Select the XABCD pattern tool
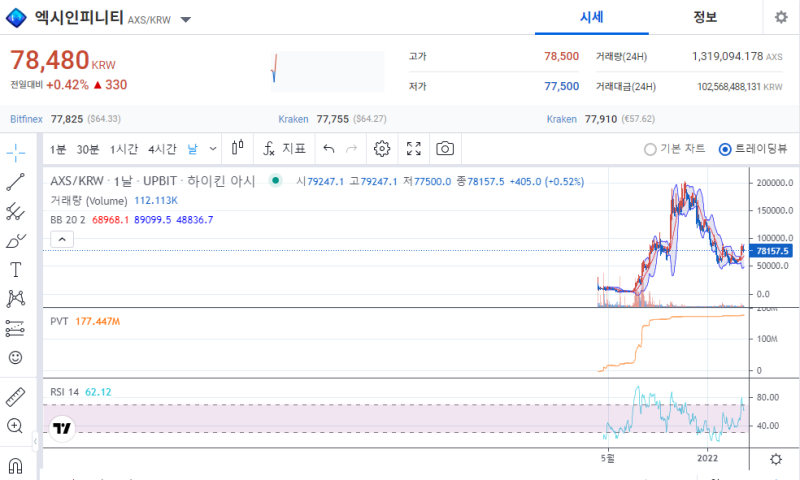800x480 pixels. pyautogui.click(x=15, y=298)
